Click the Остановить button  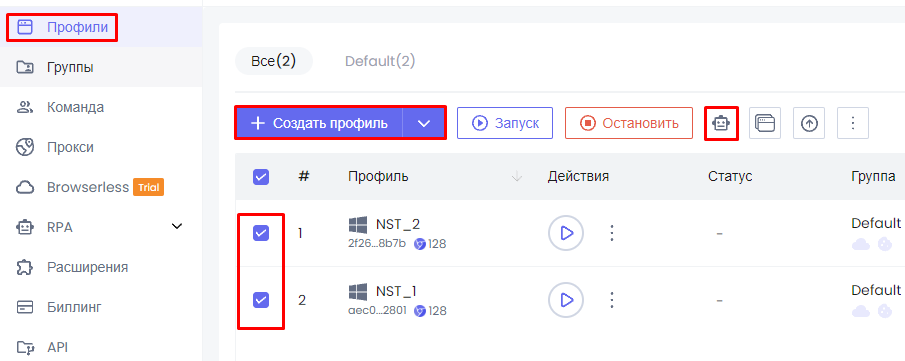point(629,123)
